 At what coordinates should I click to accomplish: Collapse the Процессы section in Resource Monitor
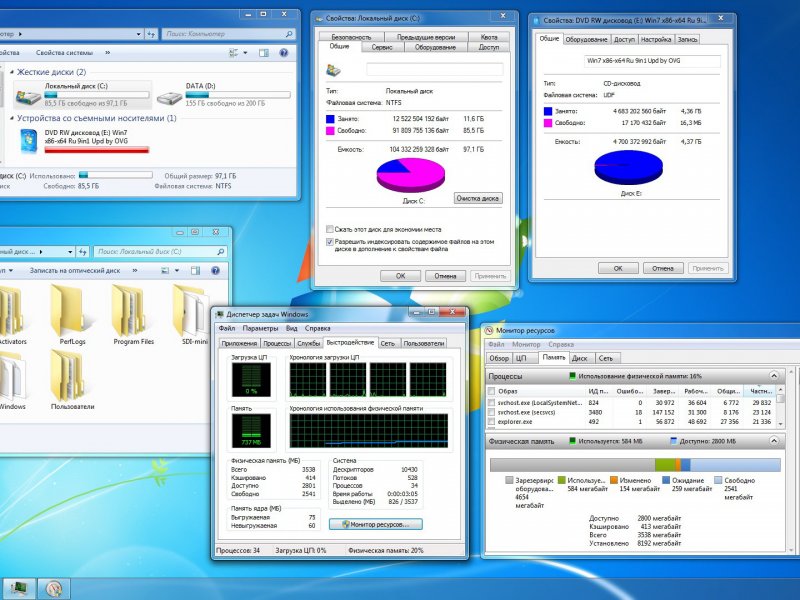point(774,376)
